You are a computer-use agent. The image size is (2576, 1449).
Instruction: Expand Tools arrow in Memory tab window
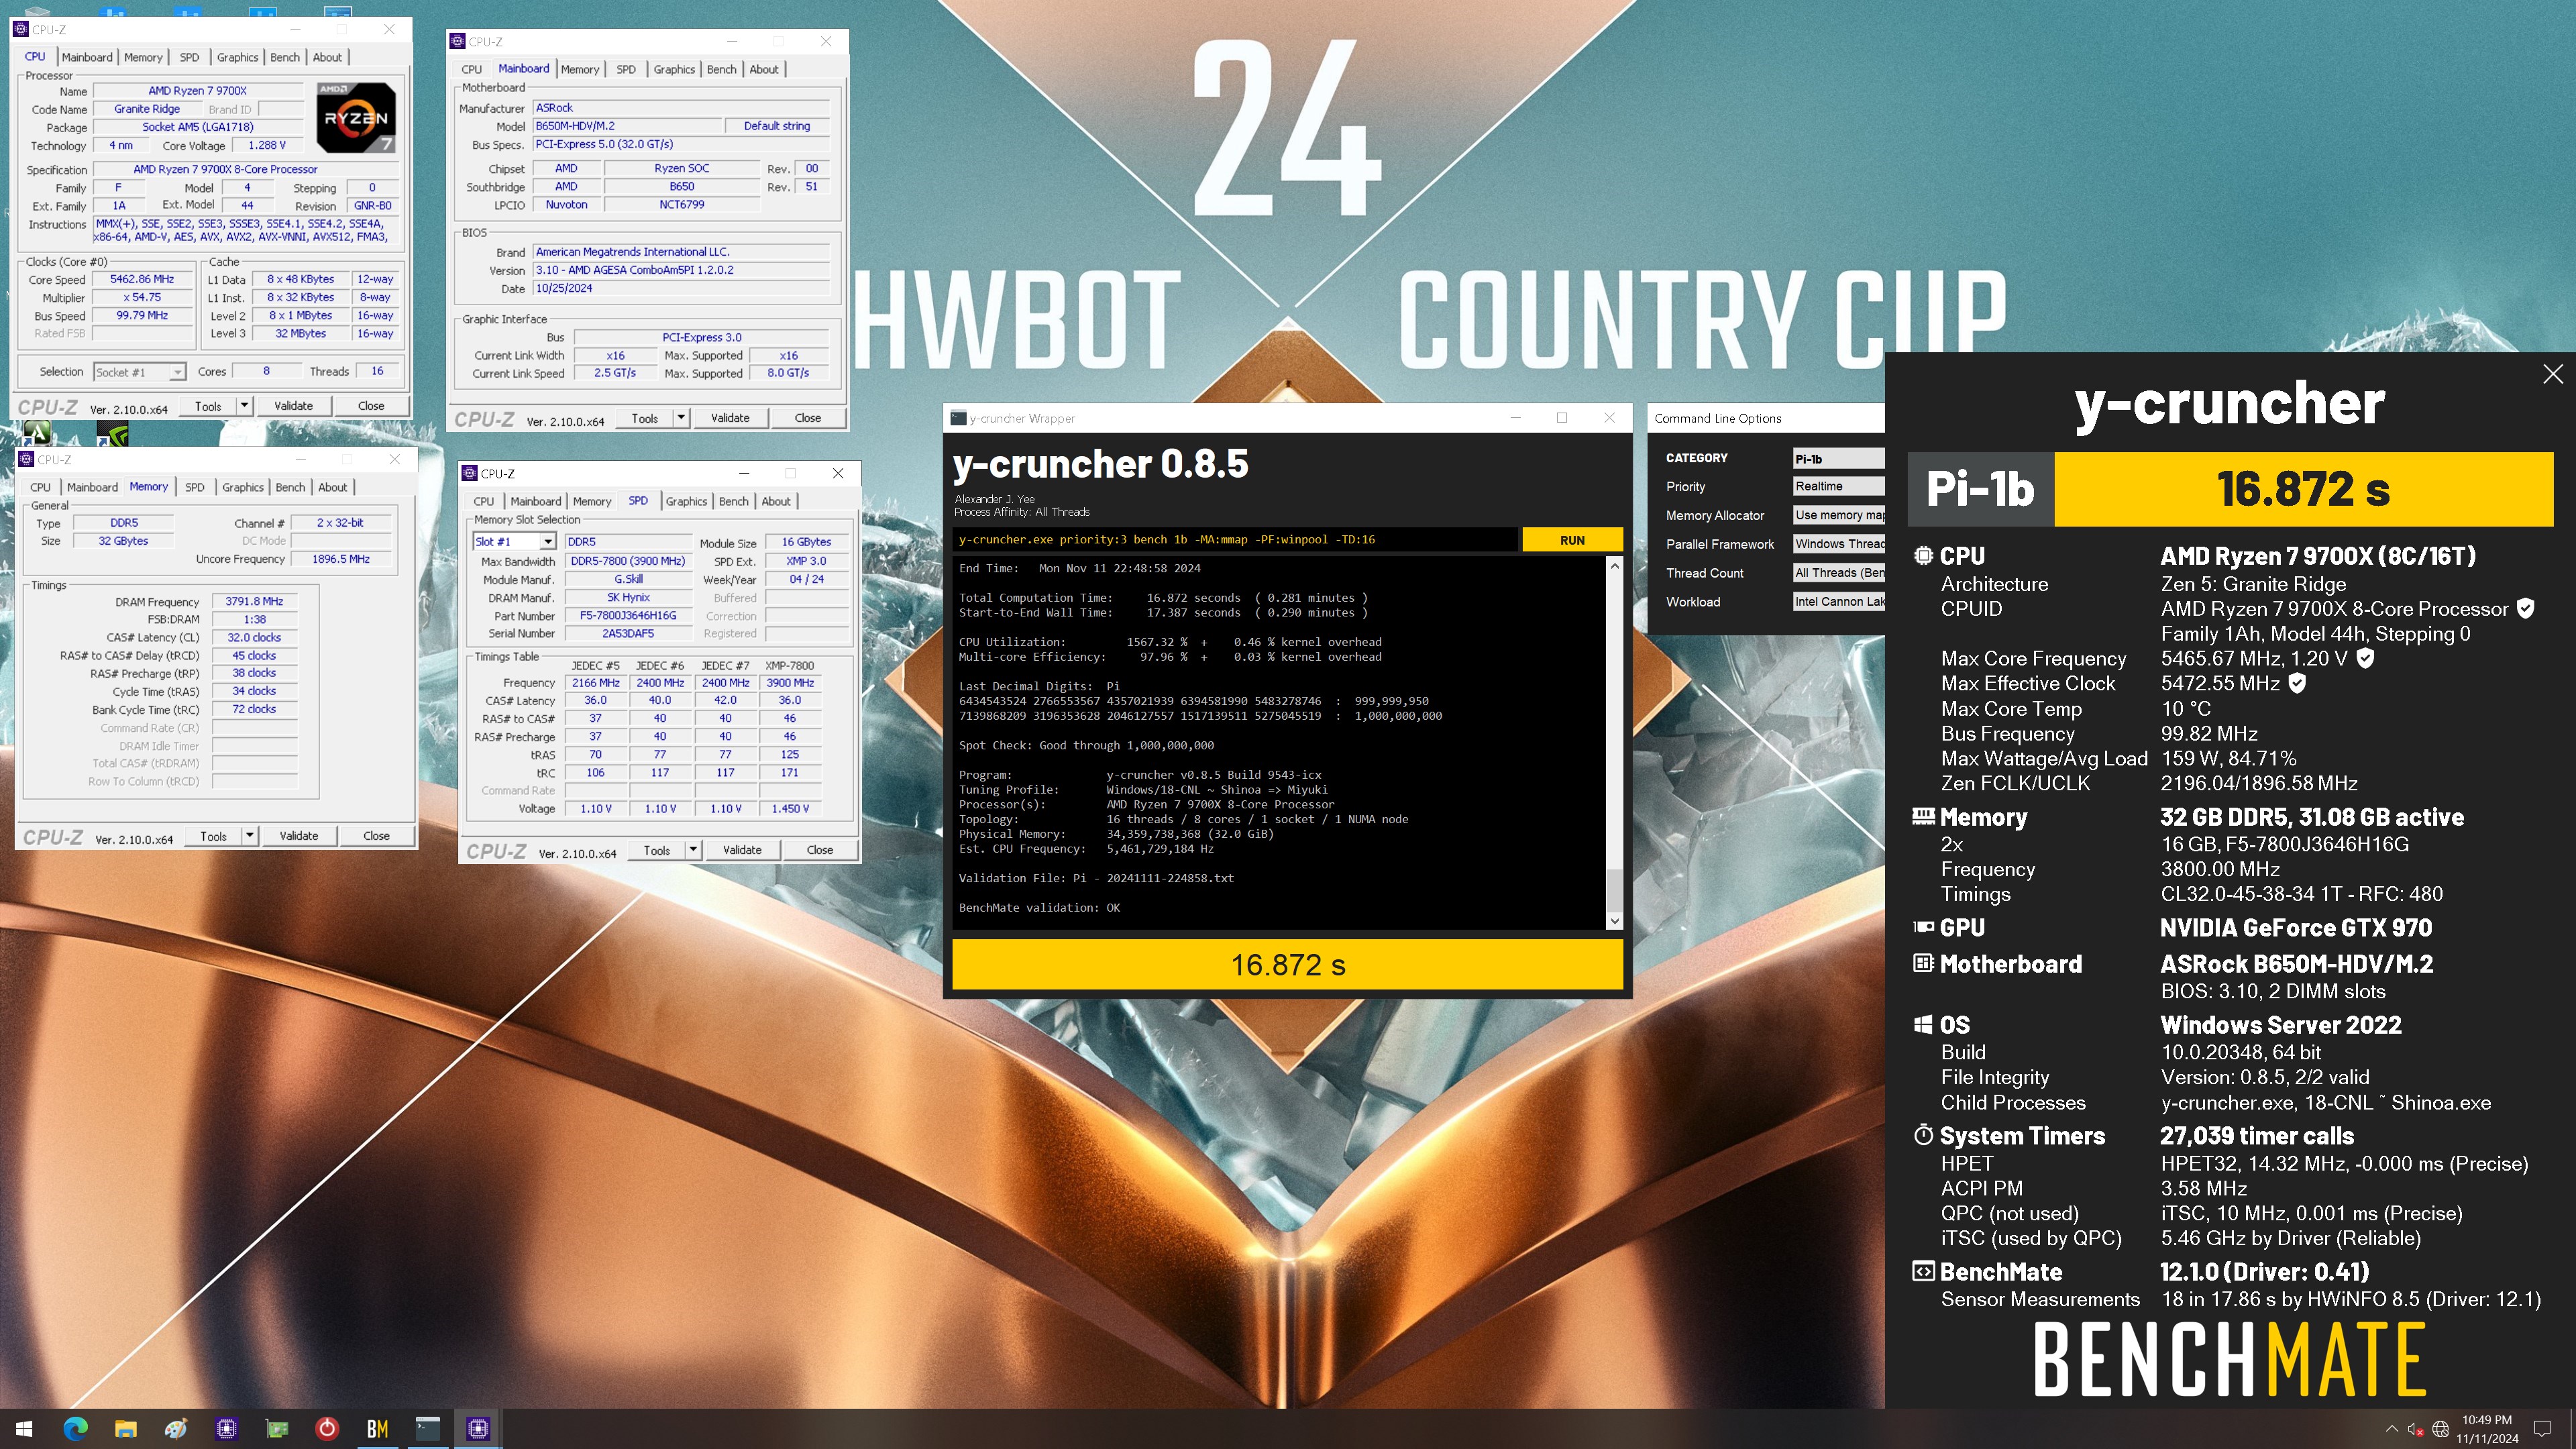pos(249,836)
